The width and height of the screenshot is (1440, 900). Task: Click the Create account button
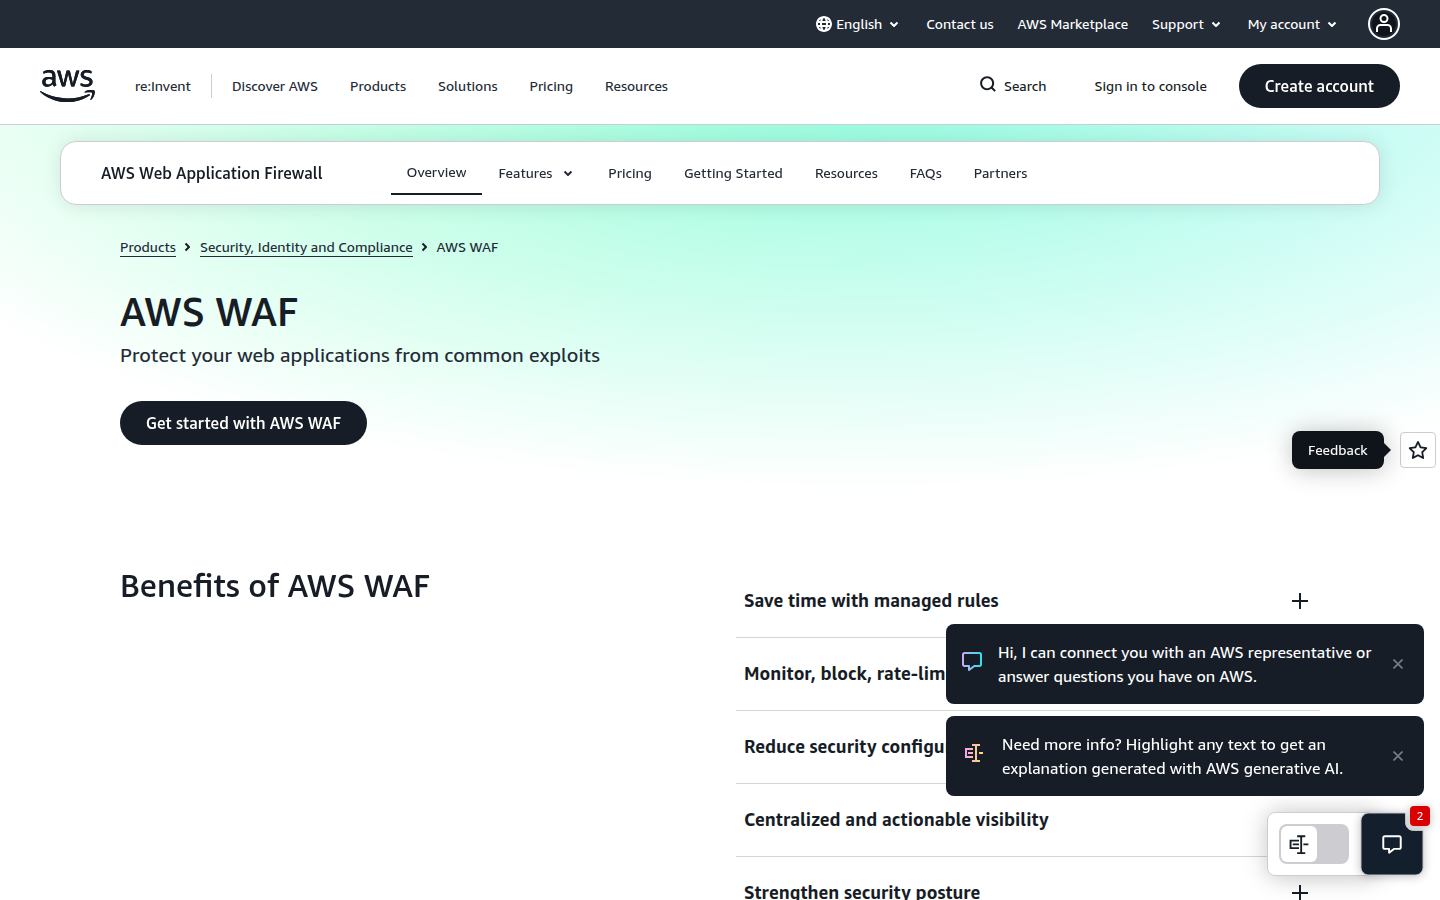tap(1319, 86)
